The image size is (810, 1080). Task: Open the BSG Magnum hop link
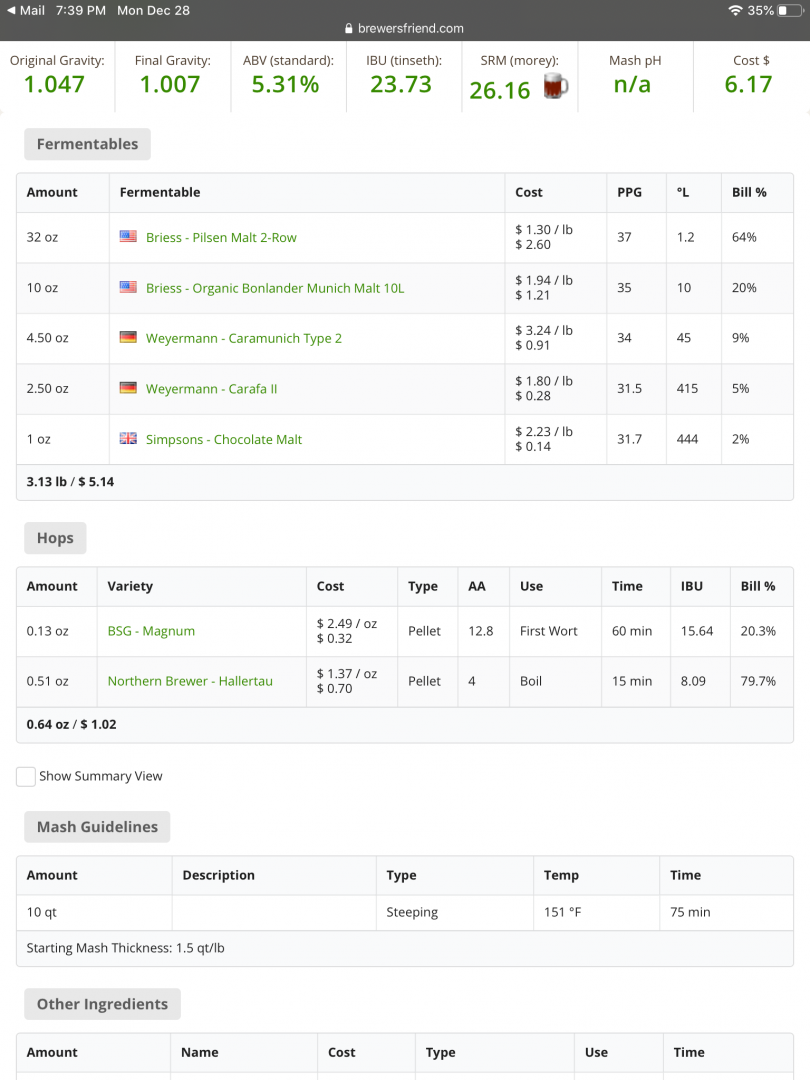[x=151, y=631]
